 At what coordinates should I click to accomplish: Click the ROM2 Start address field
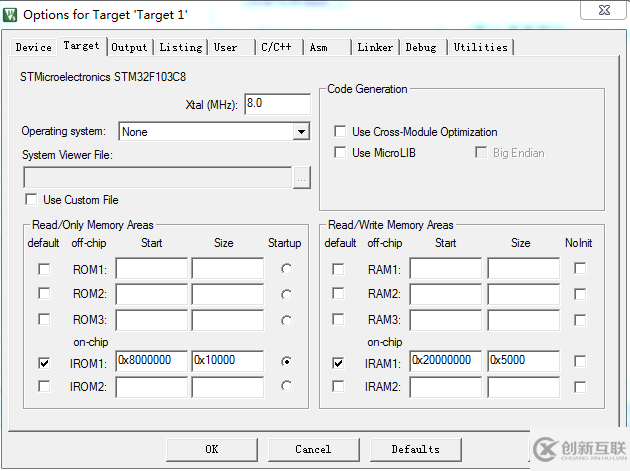[151, 294]
